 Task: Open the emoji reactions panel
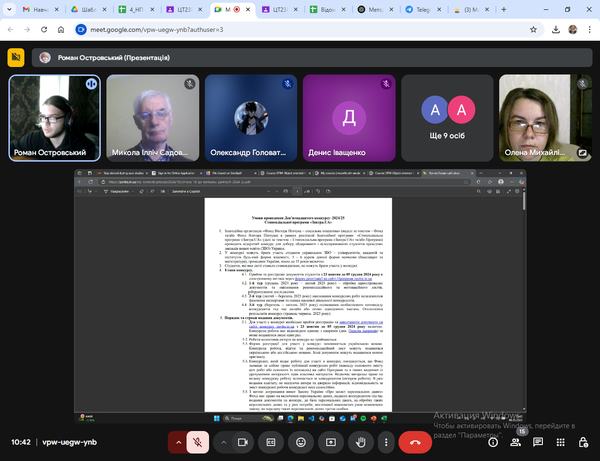pos(301,441)
